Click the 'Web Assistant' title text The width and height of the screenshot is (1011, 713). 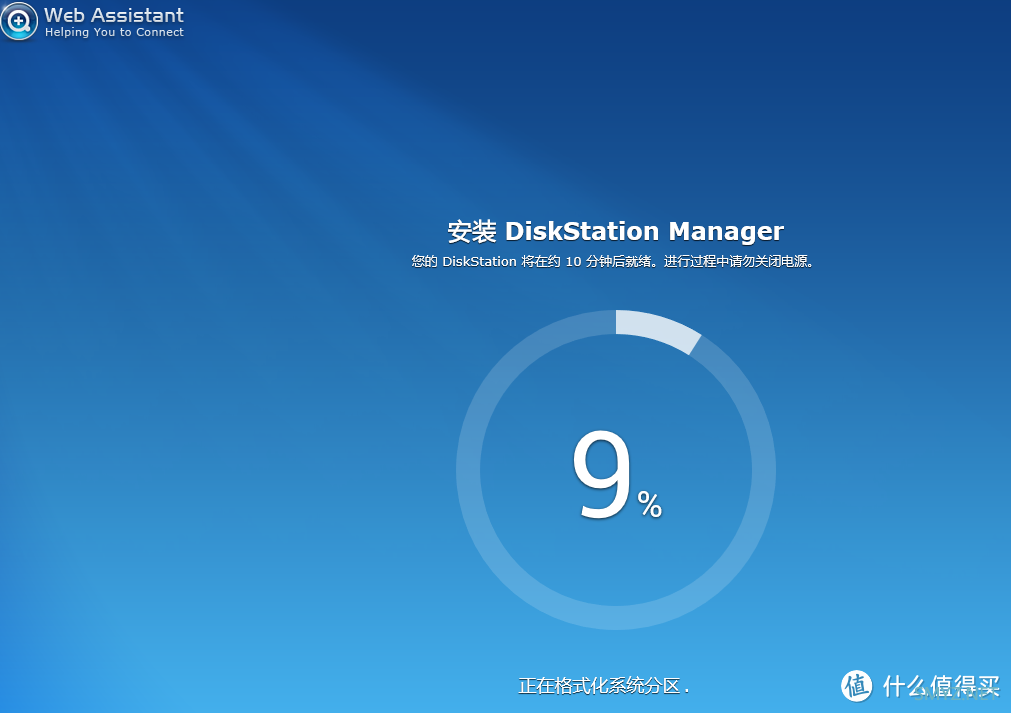pyautogui.click(x=113, y=15)
